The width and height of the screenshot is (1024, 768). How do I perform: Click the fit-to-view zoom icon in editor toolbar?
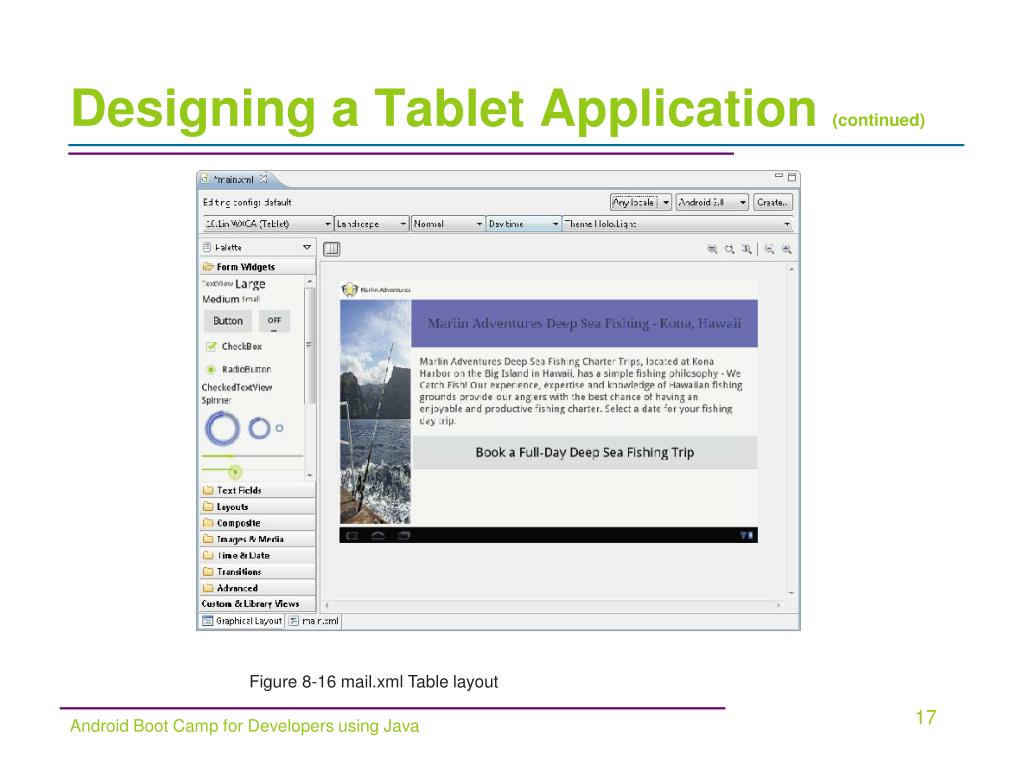[x=711, y=249]
